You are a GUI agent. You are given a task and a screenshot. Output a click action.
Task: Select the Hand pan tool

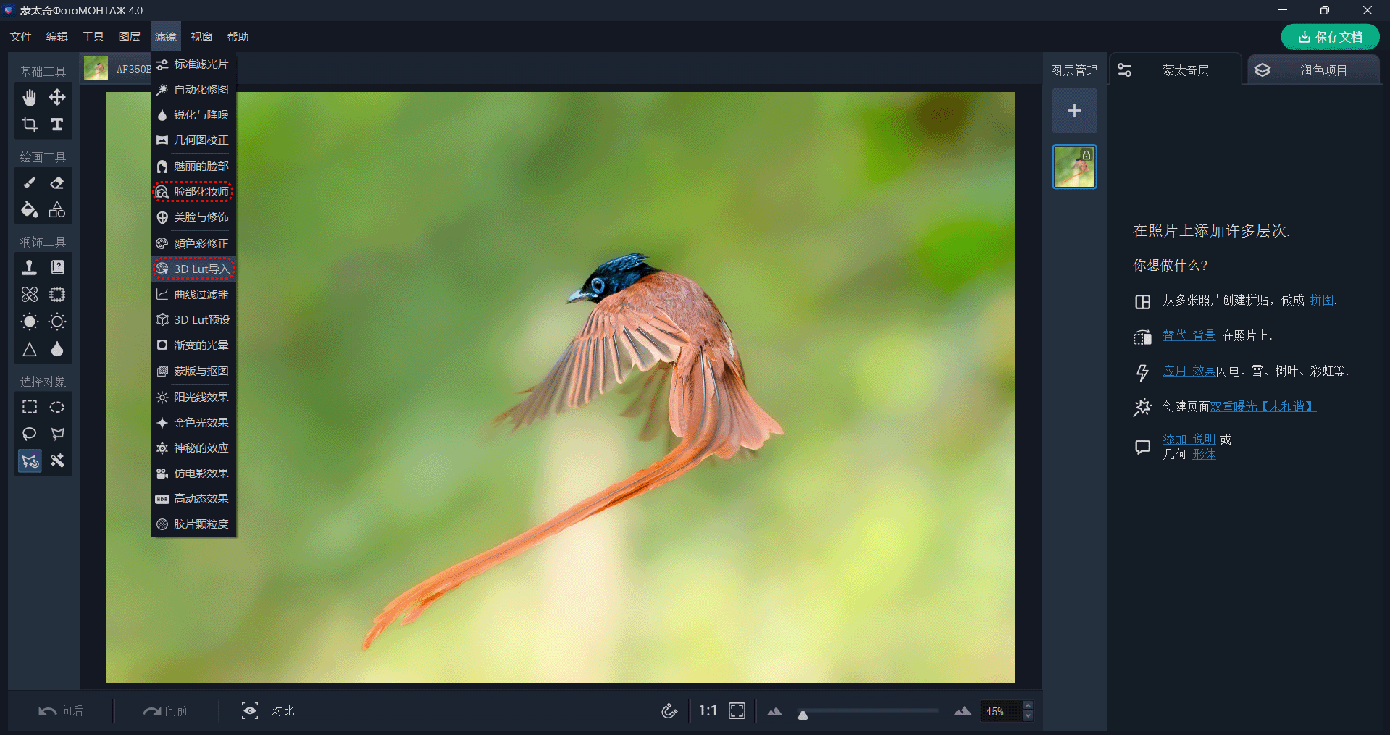(30, 97)
